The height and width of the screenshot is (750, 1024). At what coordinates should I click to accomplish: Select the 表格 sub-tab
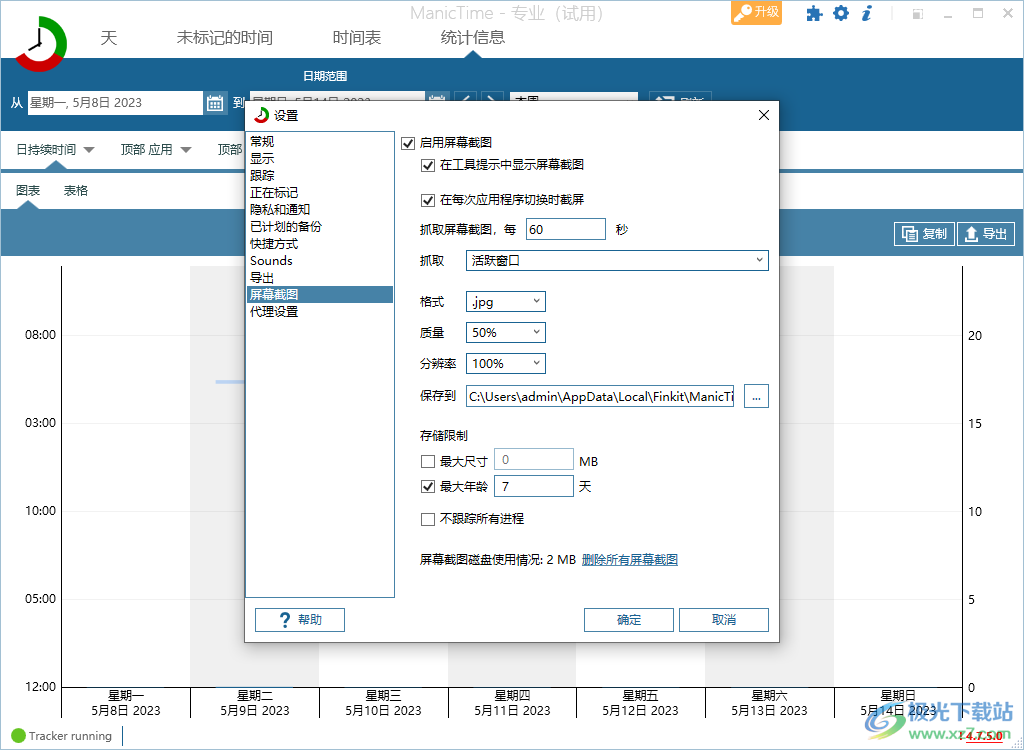76,191
